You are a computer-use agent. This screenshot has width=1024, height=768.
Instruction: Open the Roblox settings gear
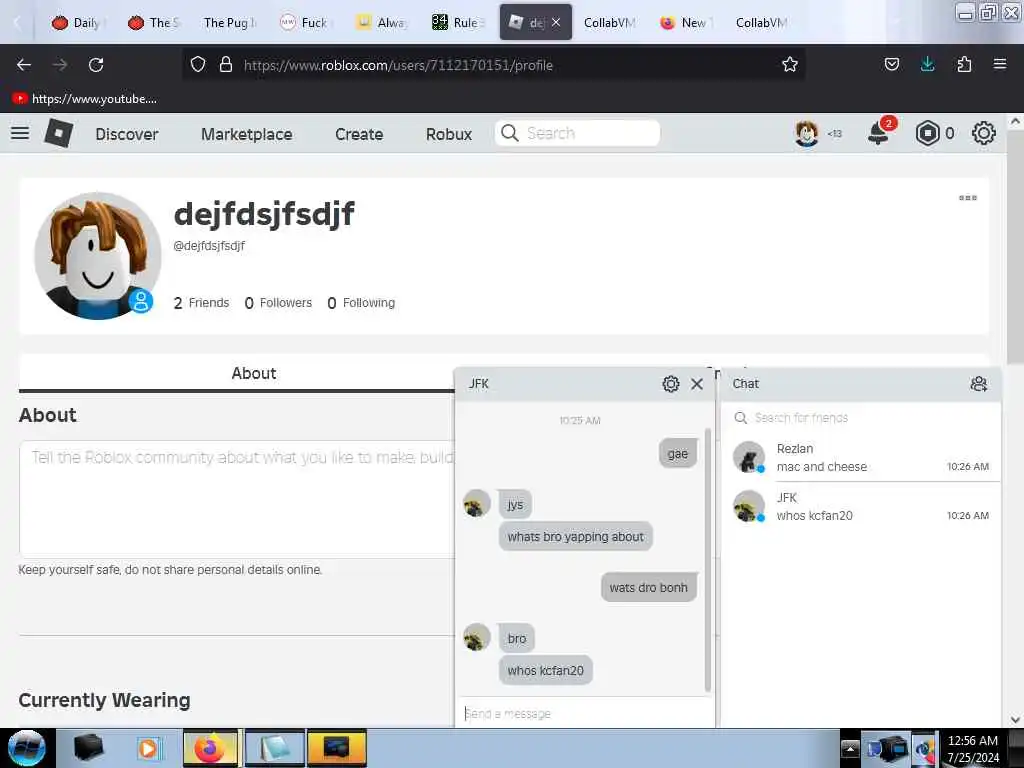pyautogui.click(x=984, y=133)
